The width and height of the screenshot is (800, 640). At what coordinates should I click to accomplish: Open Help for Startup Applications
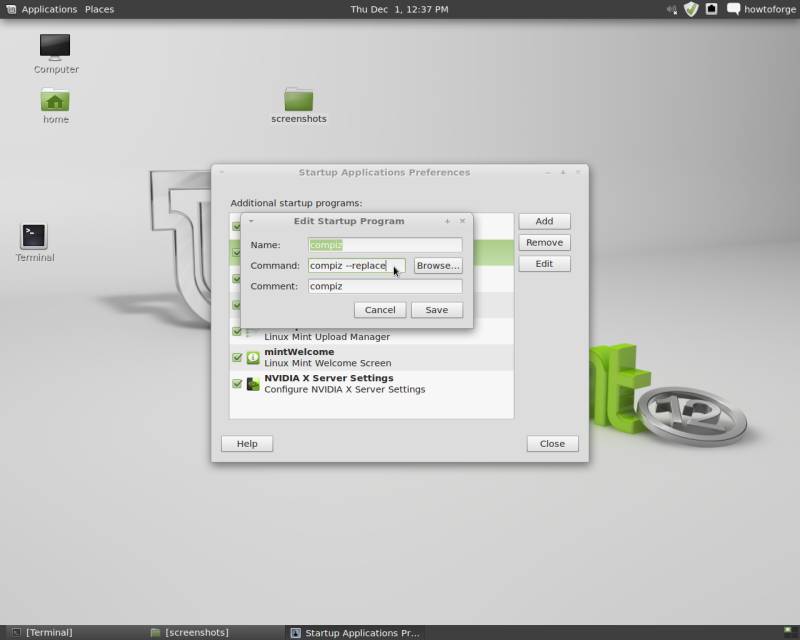pyautogui.click(x=247, y=444)
